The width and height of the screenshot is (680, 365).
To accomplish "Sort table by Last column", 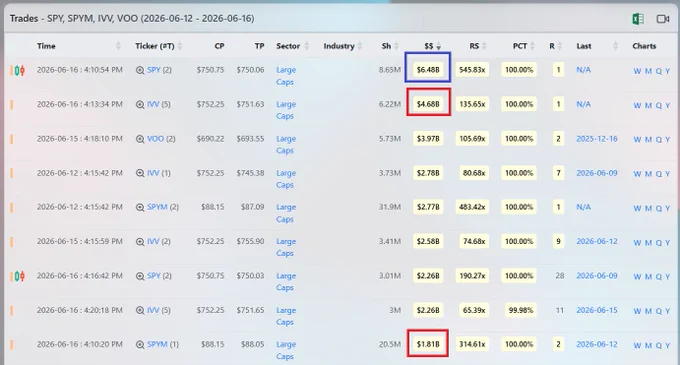I will coord(615,46).
